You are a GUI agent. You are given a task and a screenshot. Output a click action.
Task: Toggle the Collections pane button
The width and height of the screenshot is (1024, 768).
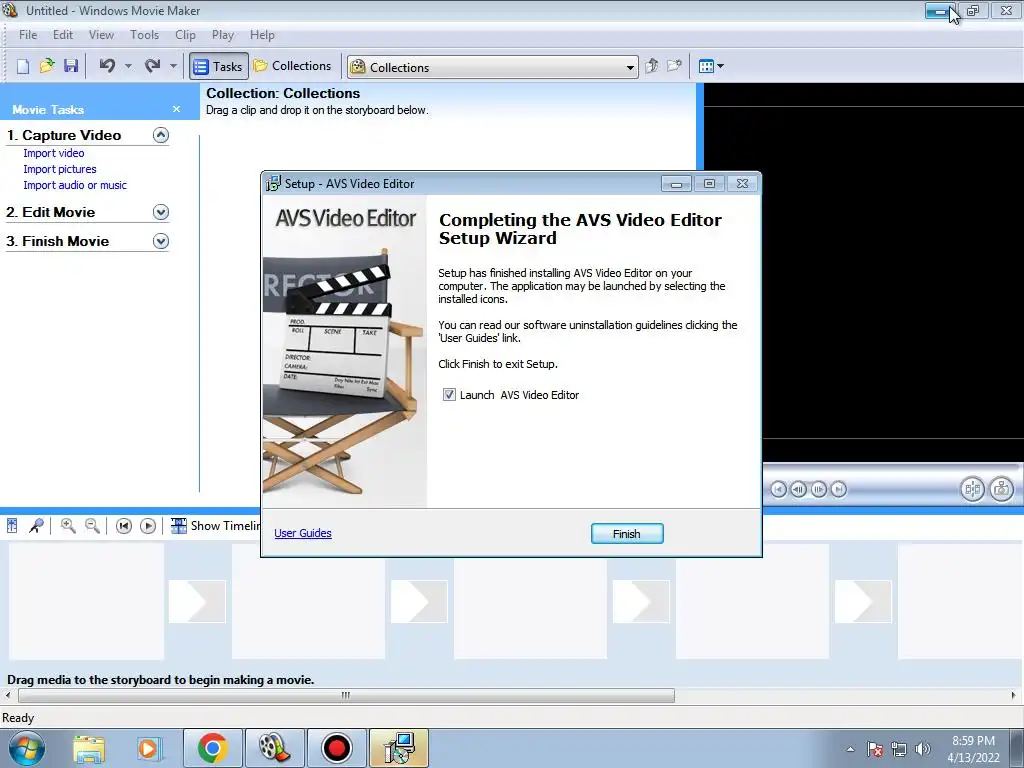pos(293,66)
